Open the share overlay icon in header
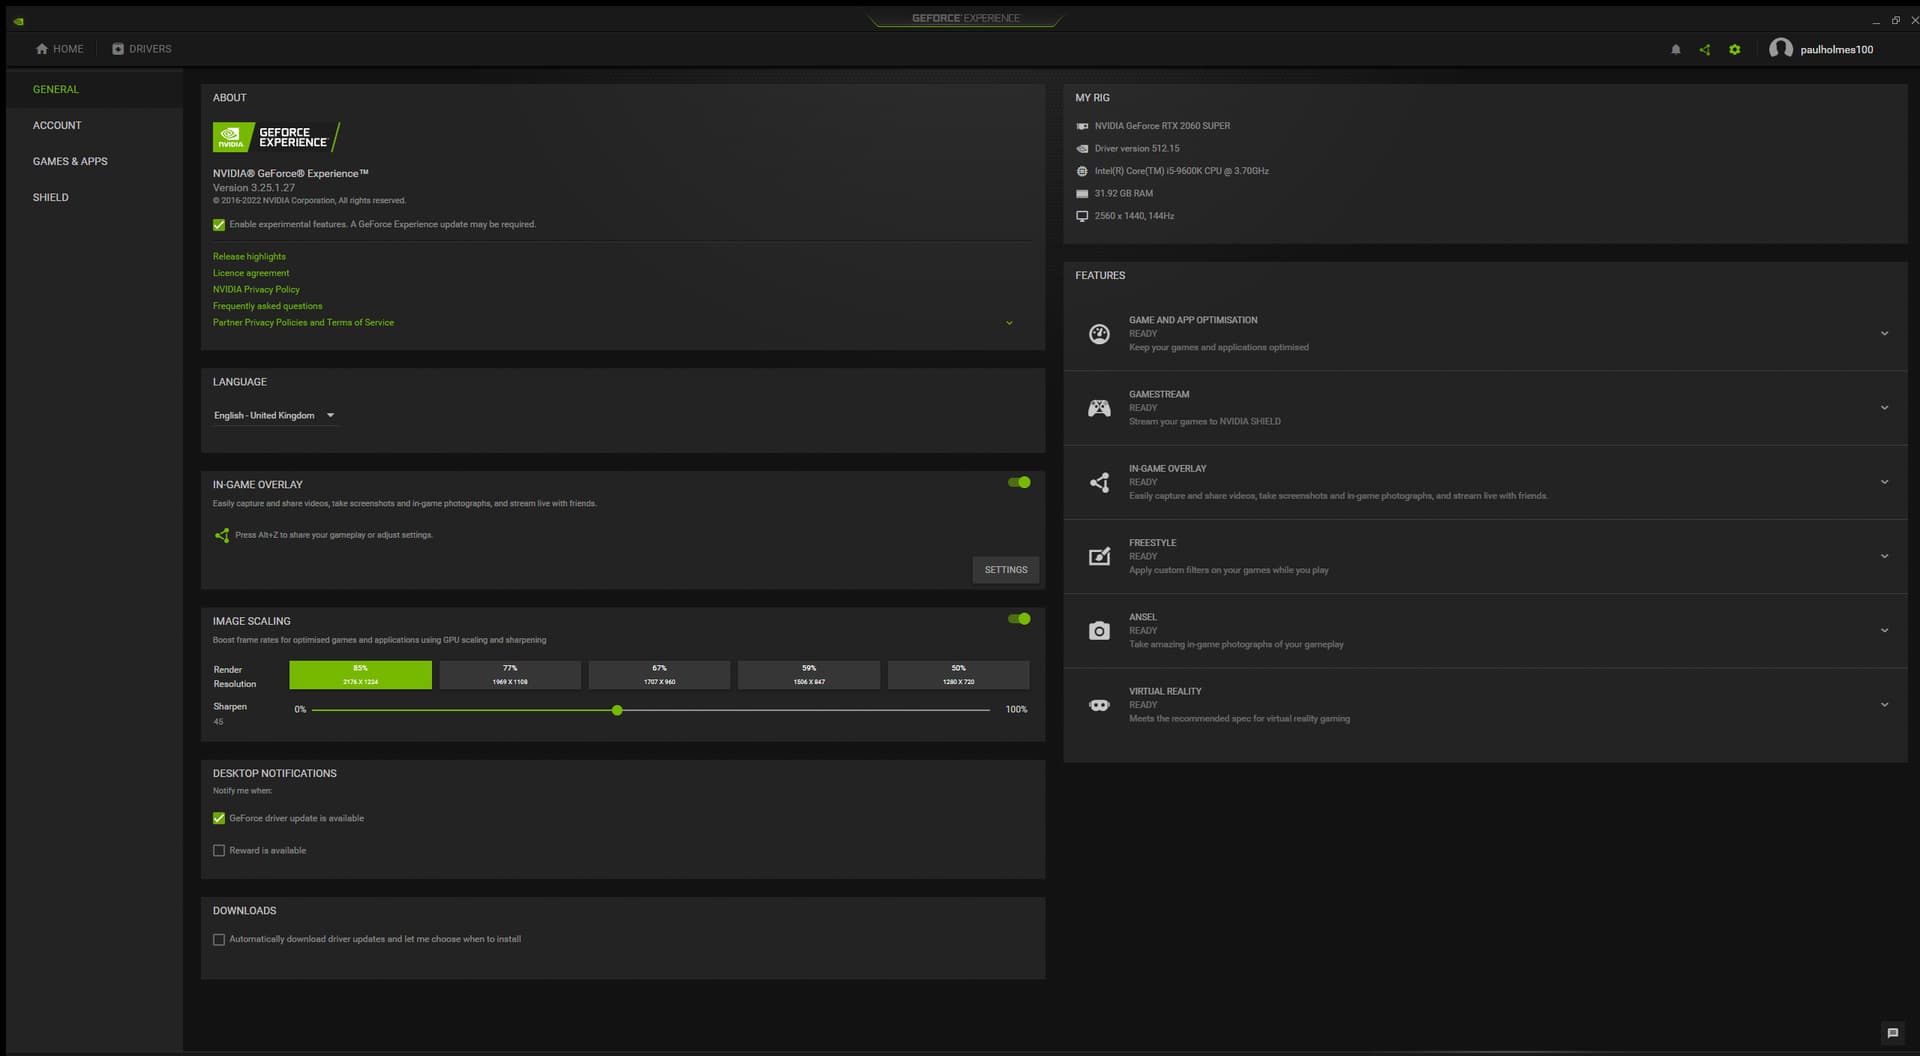The width and height of the screenshot is (1920, 1056). pos(1705,50)
